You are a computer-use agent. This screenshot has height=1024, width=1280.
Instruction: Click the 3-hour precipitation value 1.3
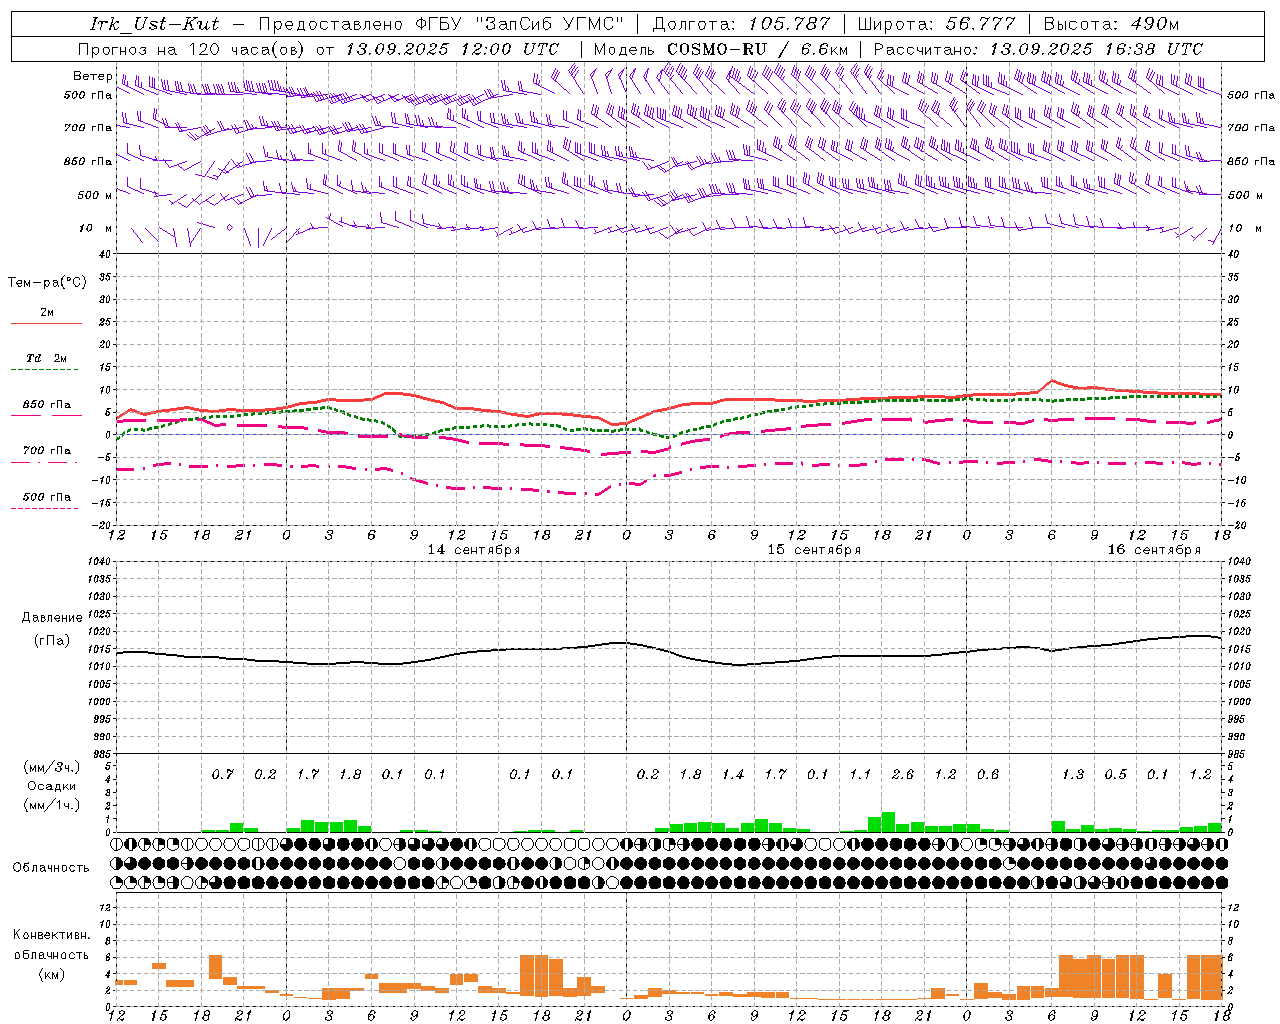[x=1072, y=774]
